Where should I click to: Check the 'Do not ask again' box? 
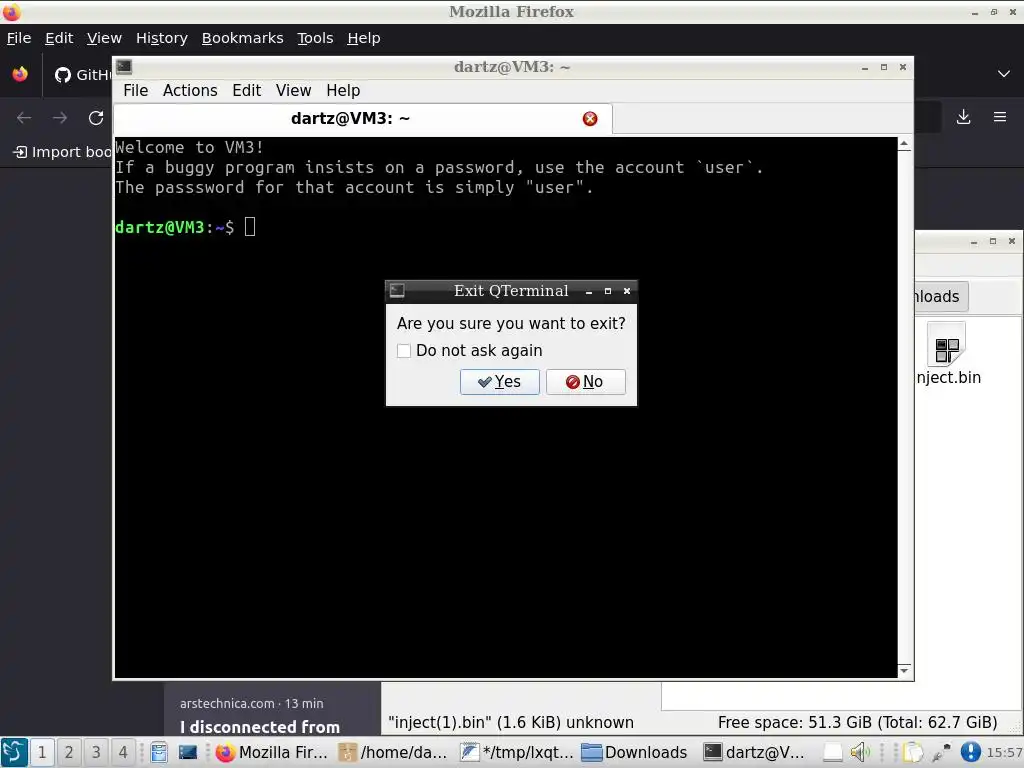tap(404, 351)
